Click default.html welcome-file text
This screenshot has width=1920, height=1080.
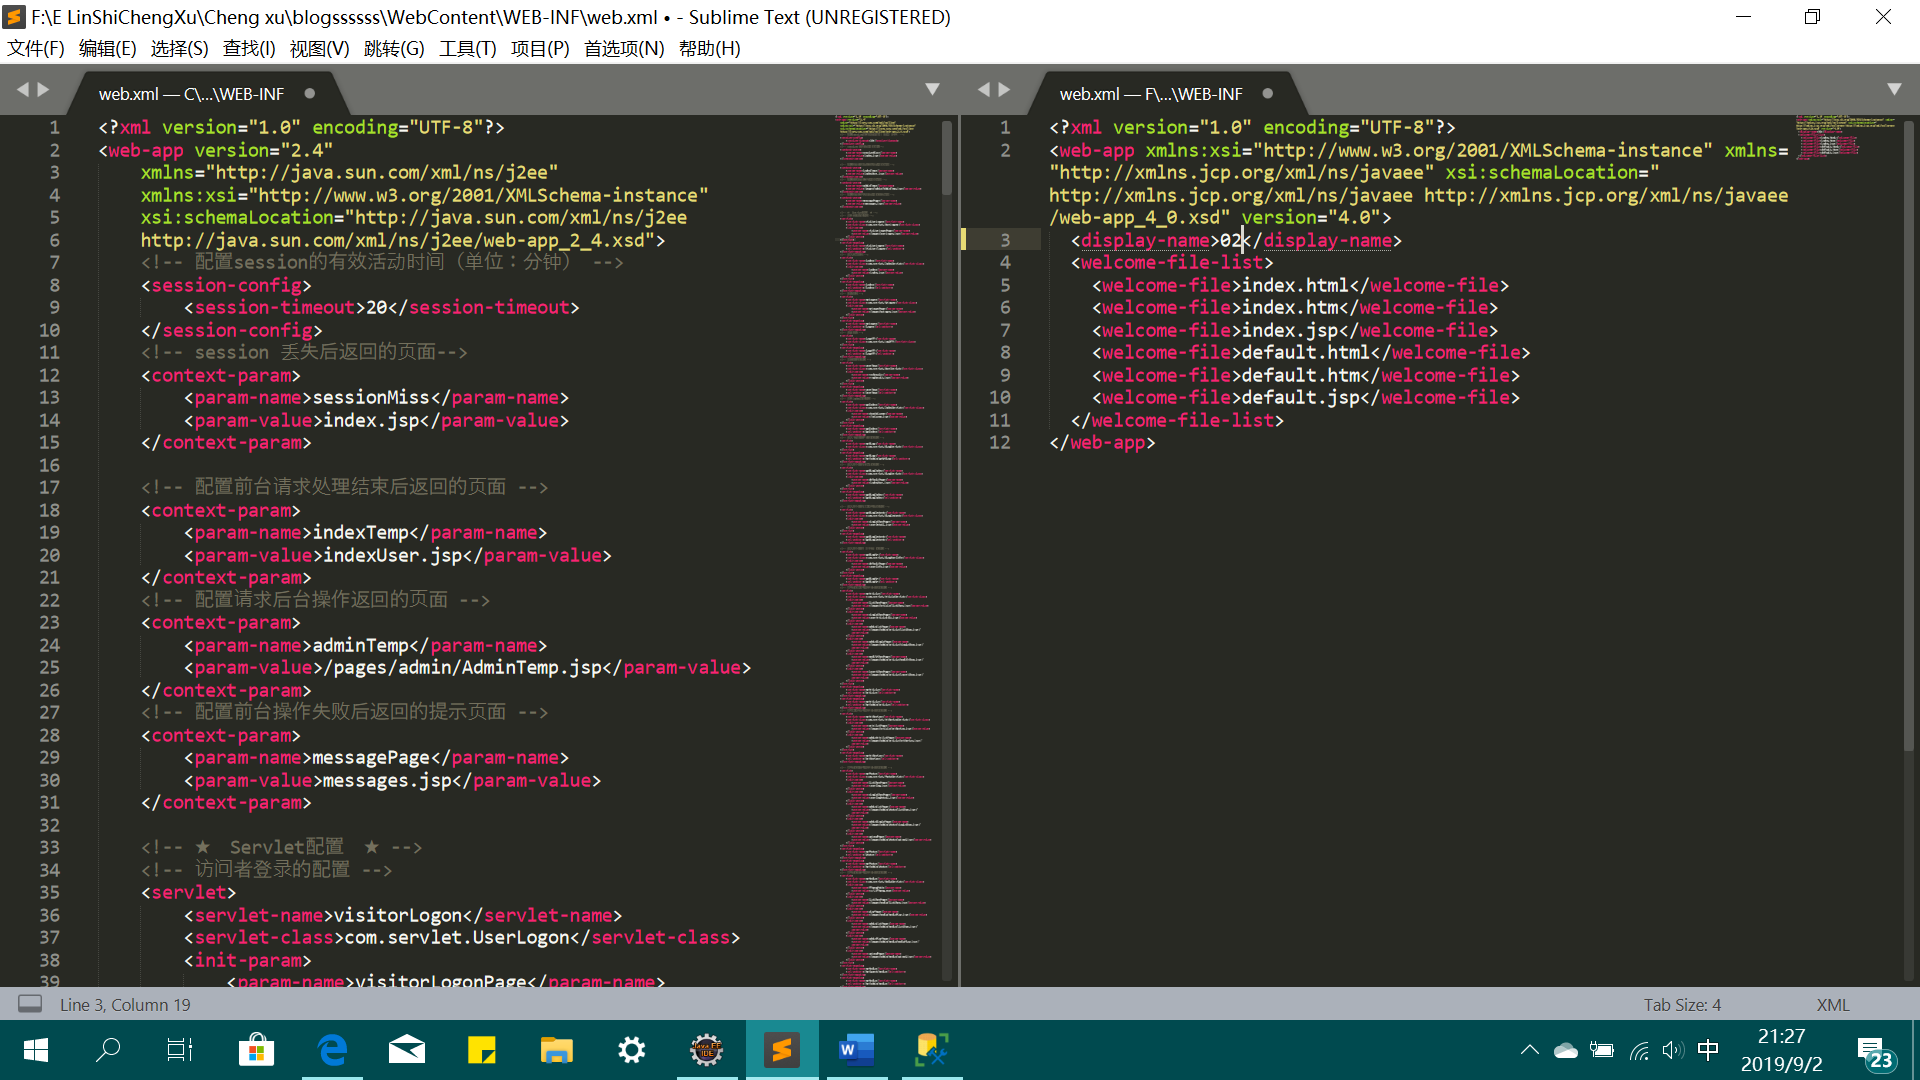click(x=1306, y=353)
